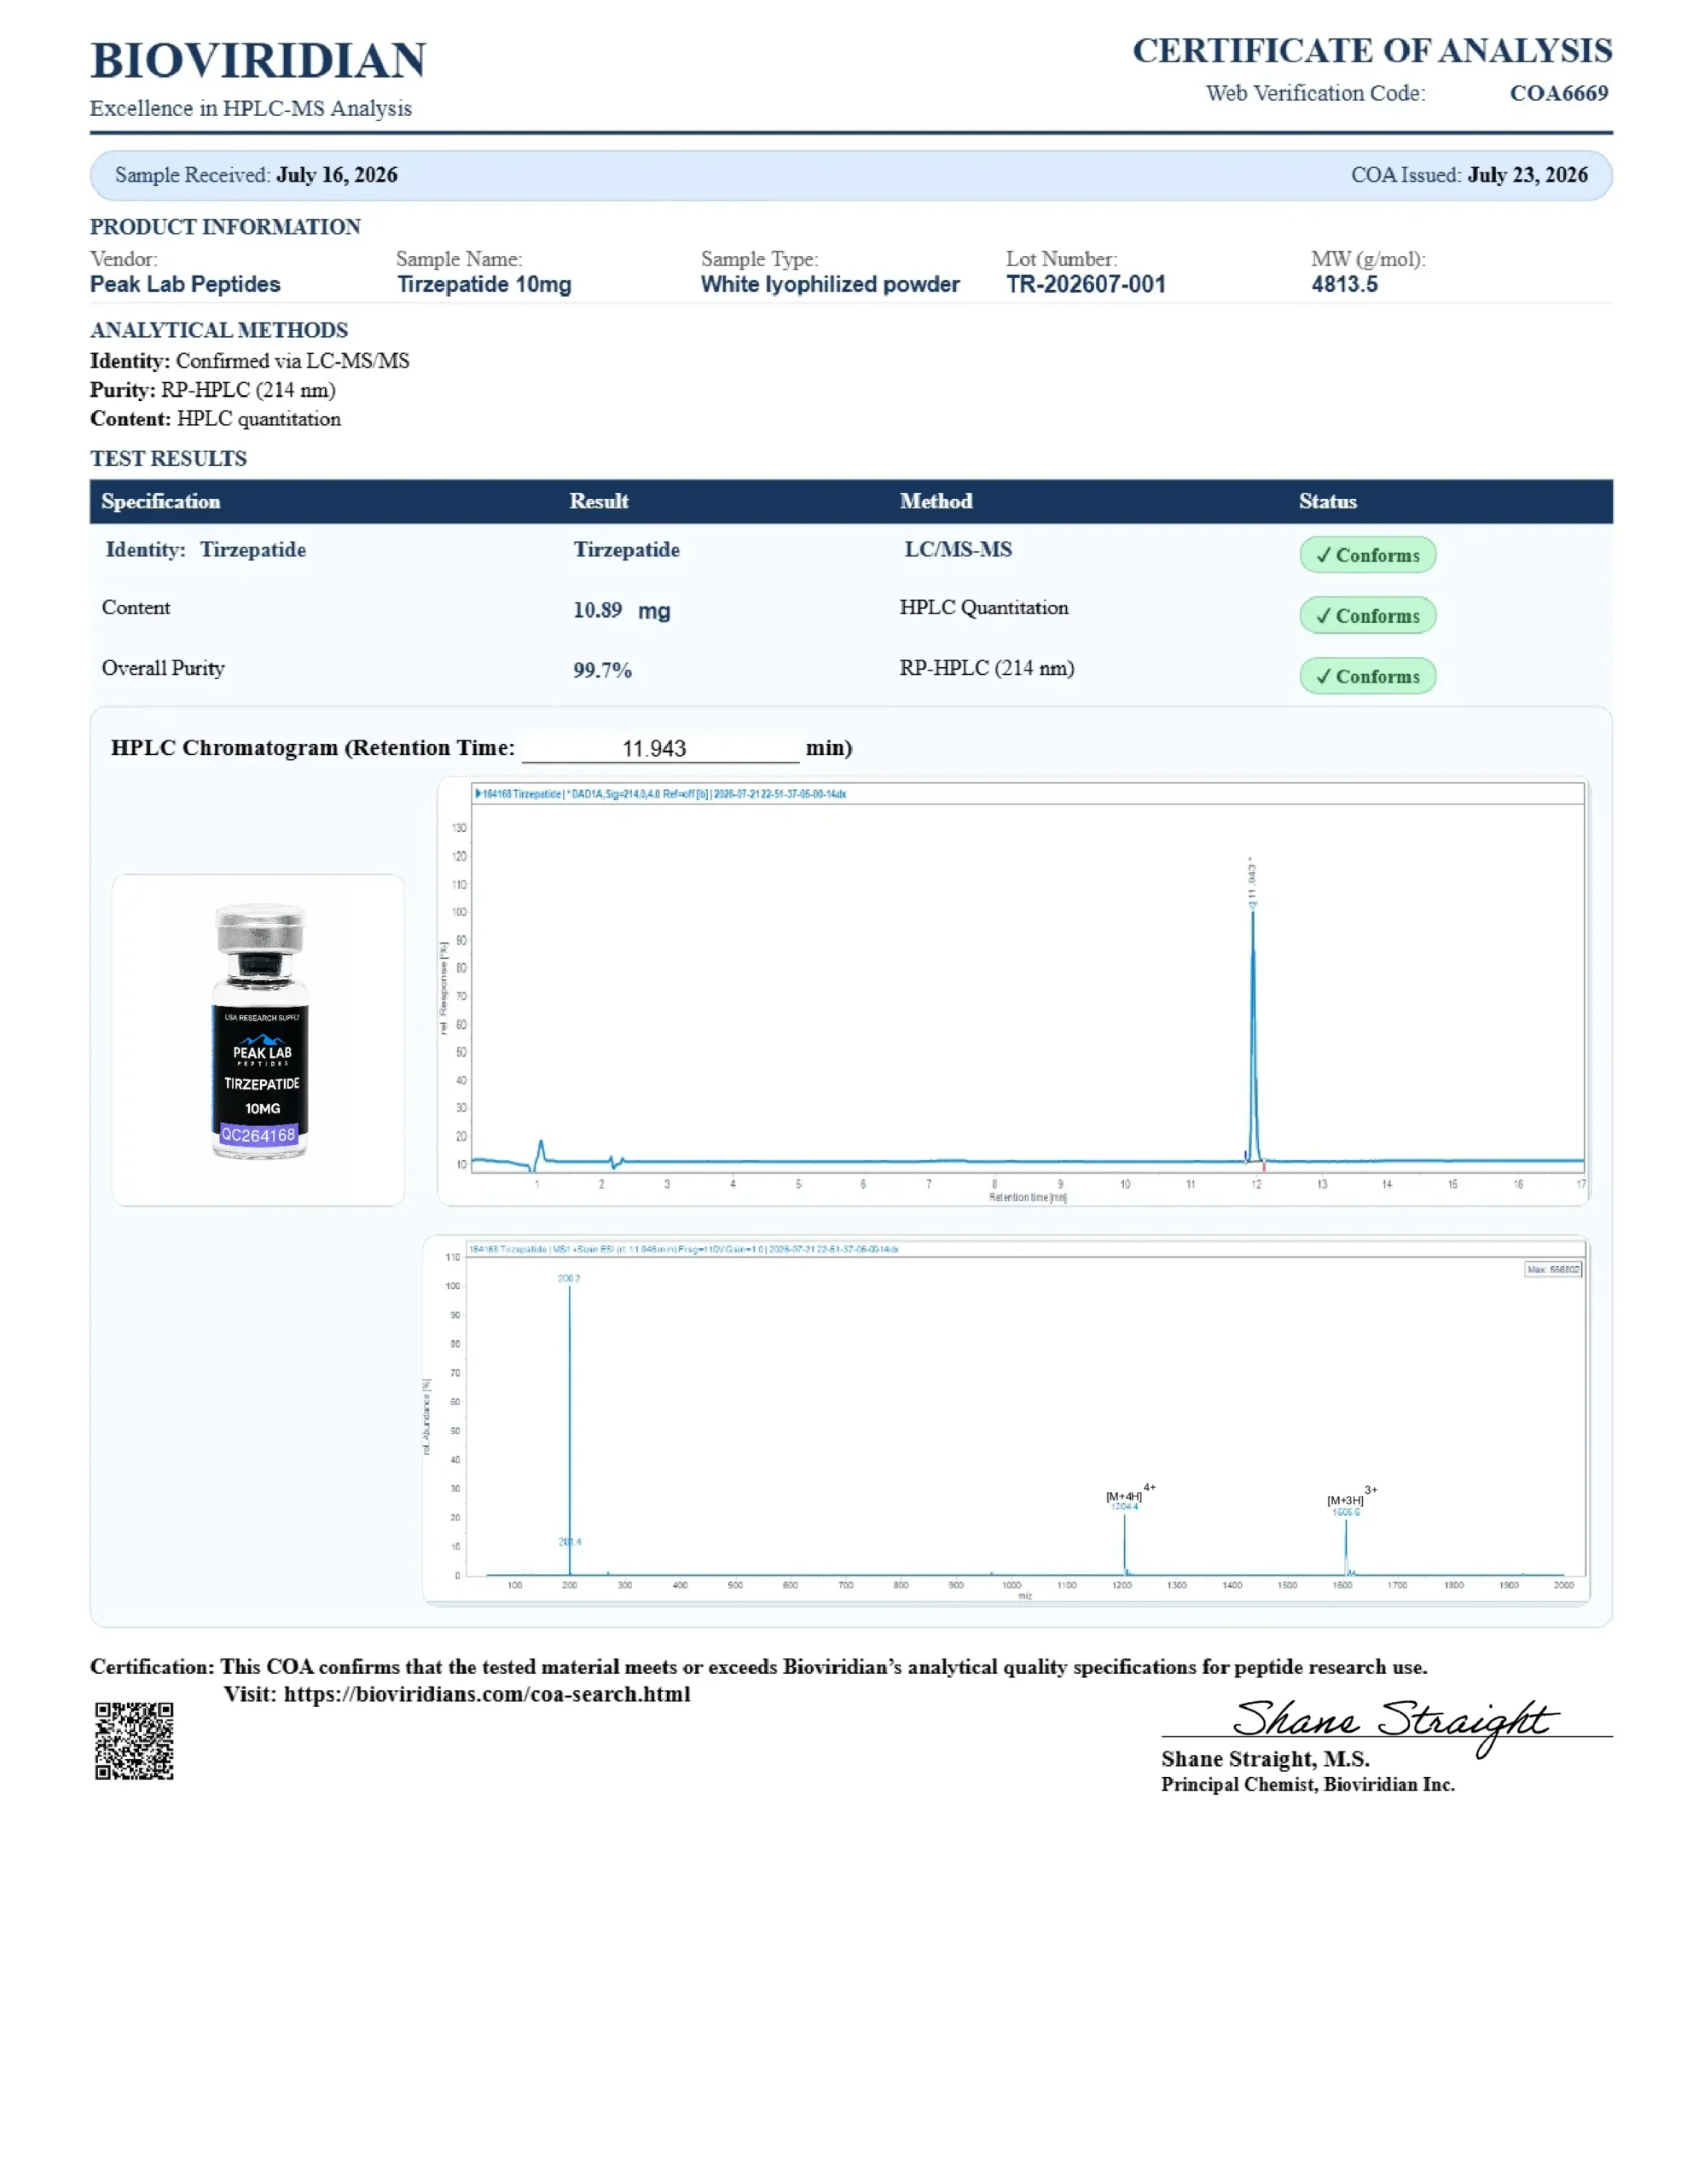
Task: Click the Max value box in mass spectrum
Action: pyautogui.click(x=1552, y=1269)
